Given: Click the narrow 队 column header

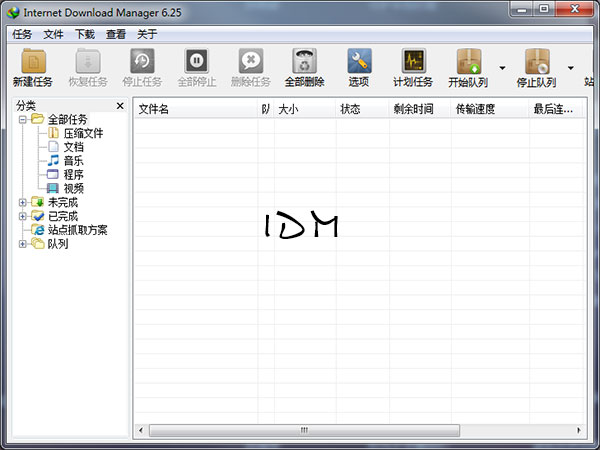Looking at the screenshot, I should (266, 109).
